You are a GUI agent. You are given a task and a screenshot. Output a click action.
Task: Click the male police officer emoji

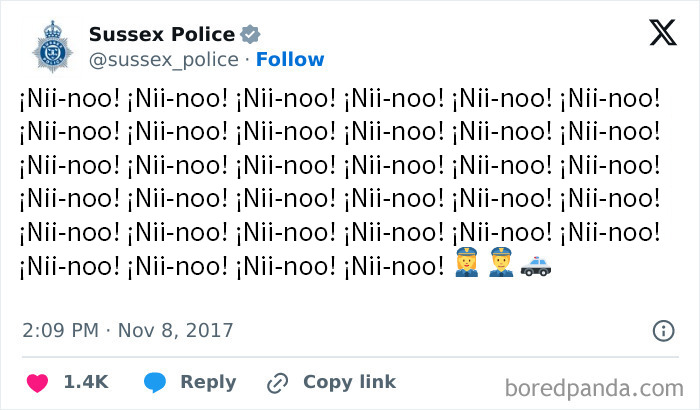(x=500, y=267)
